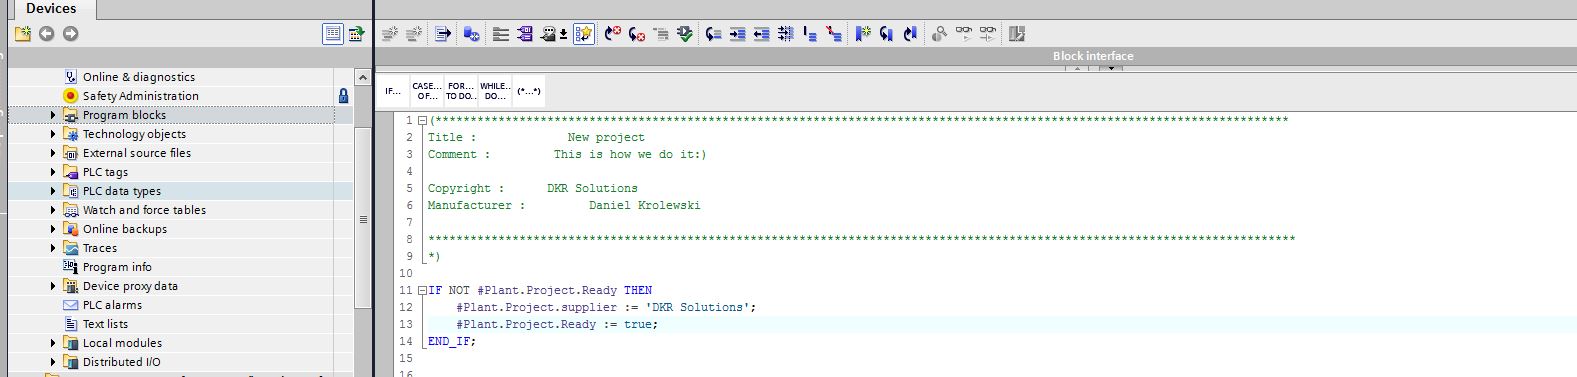Click the blue cylinder with gear toolbar icon

point(472,34)
